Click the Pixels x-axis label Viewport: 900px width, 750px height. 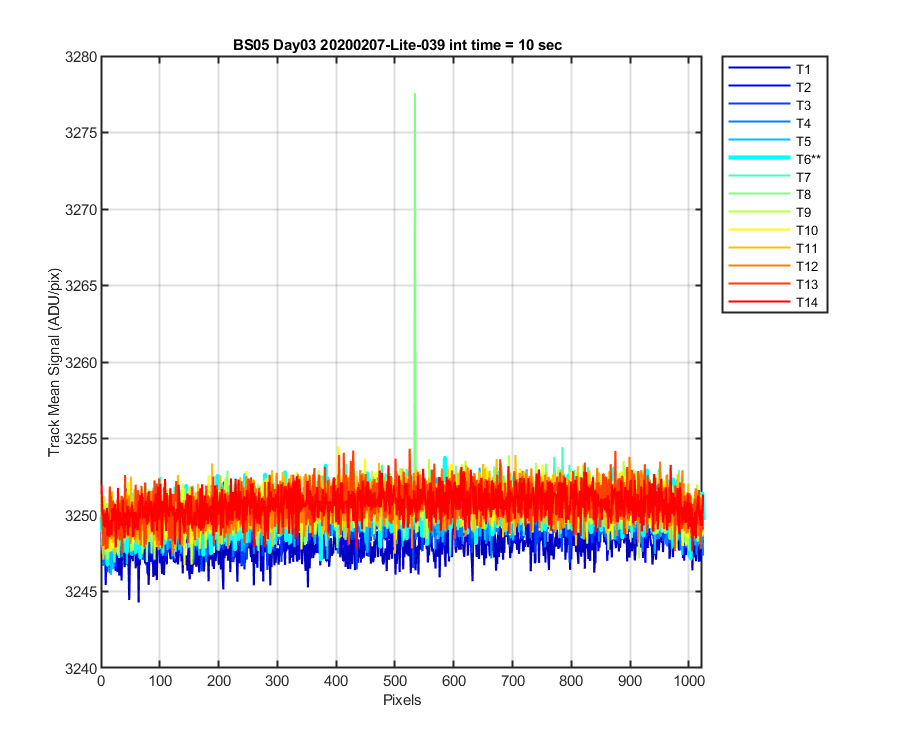tap(402, 700)
